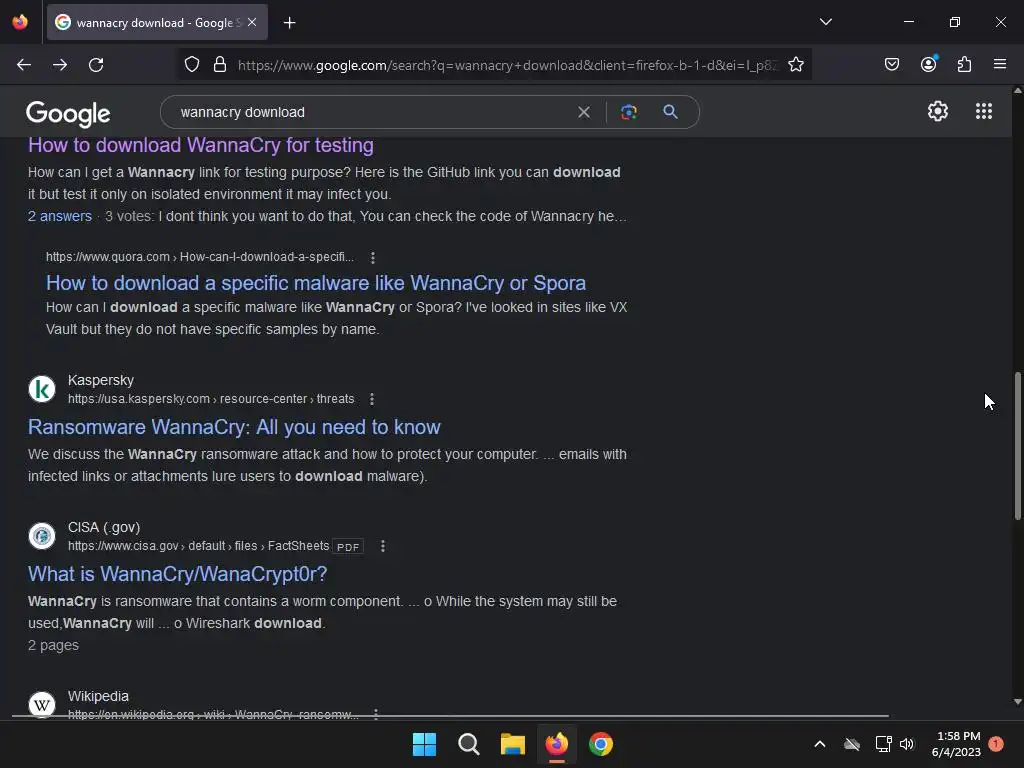Expand the list all tabs chevron

(825, 22)
